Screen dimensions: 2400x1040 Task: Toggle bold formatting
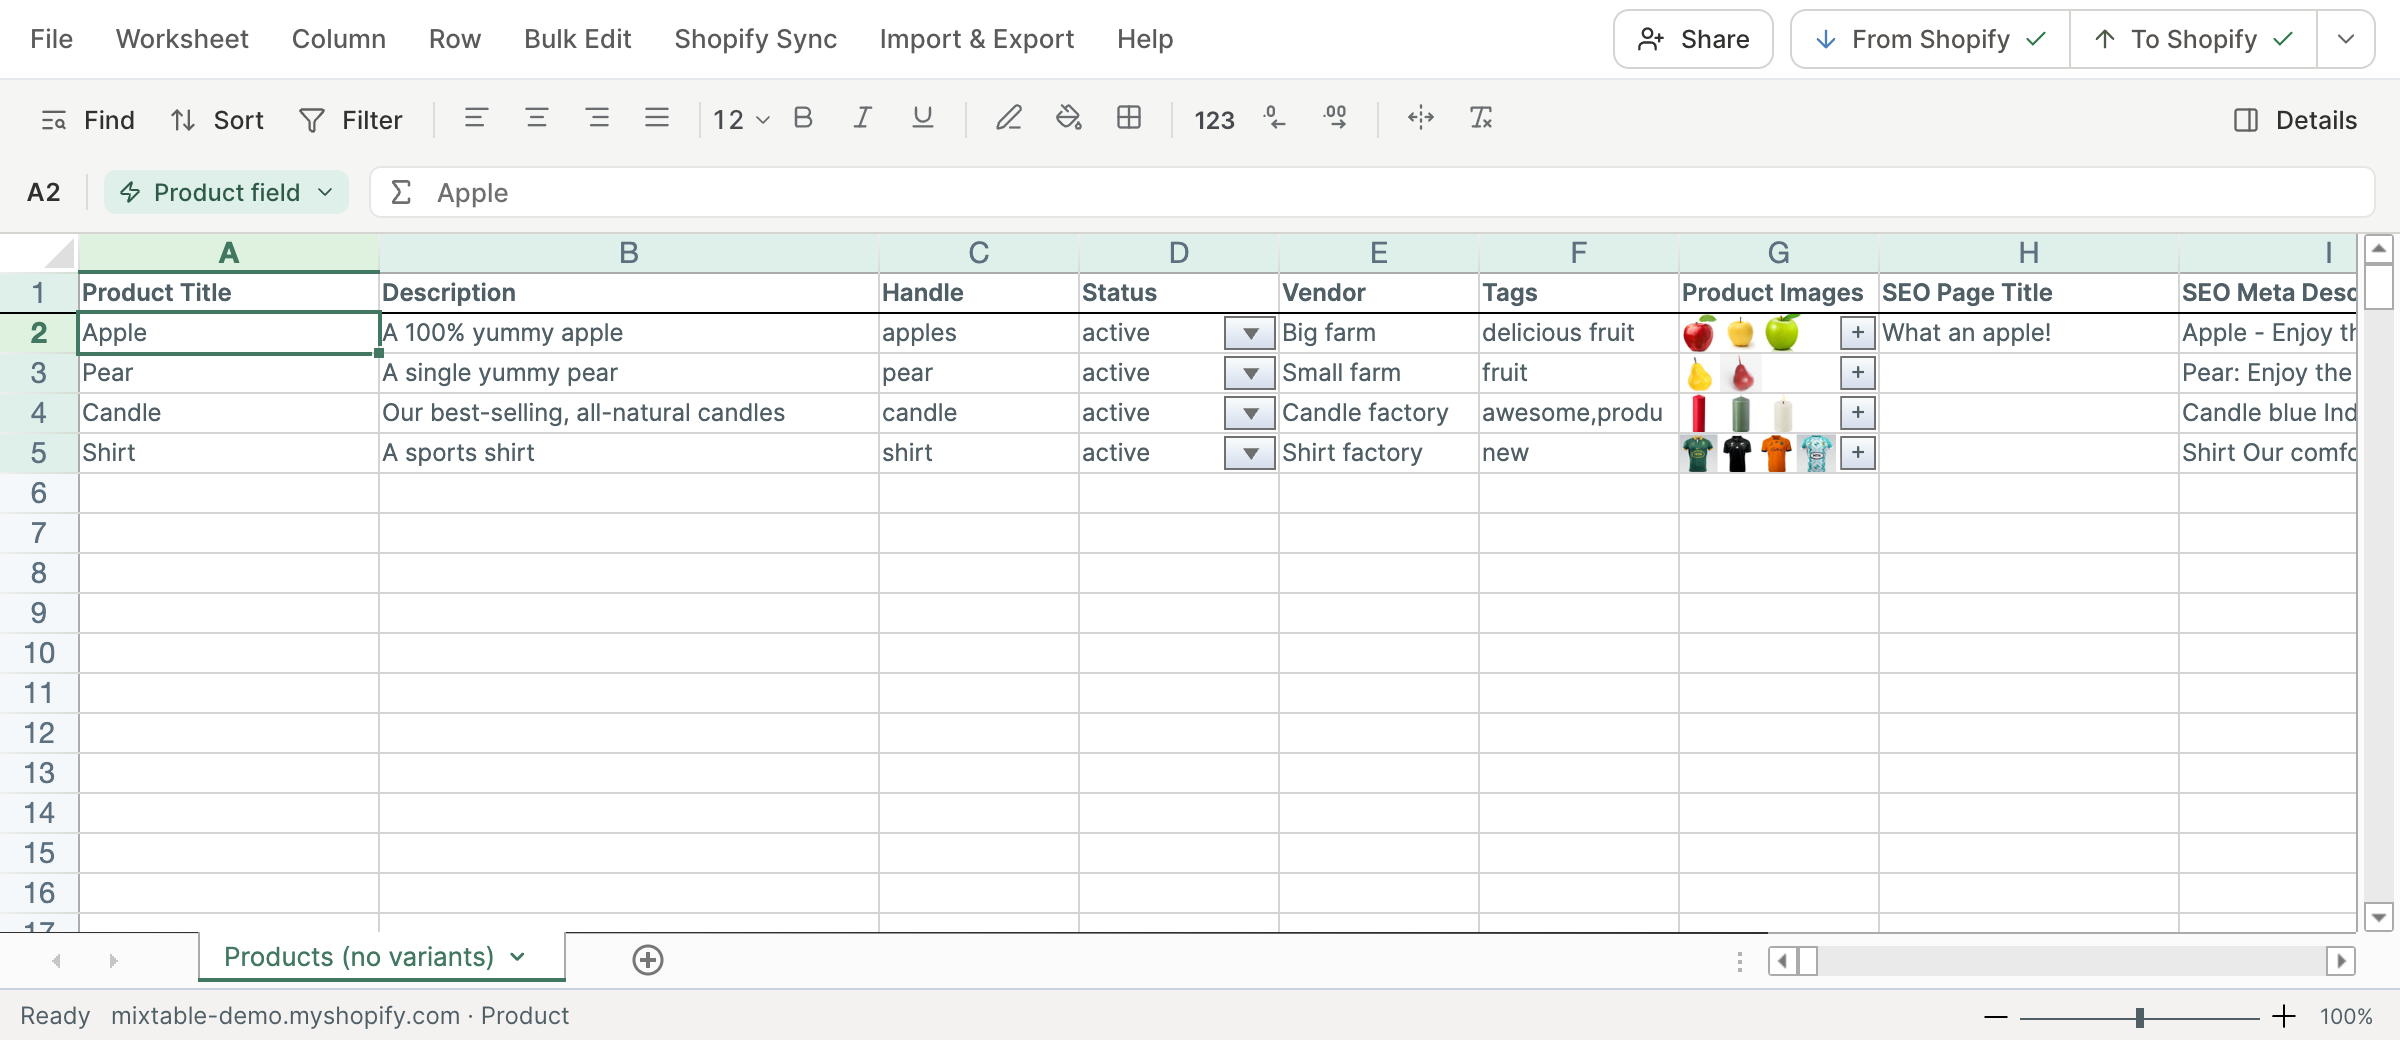(803, 119)
